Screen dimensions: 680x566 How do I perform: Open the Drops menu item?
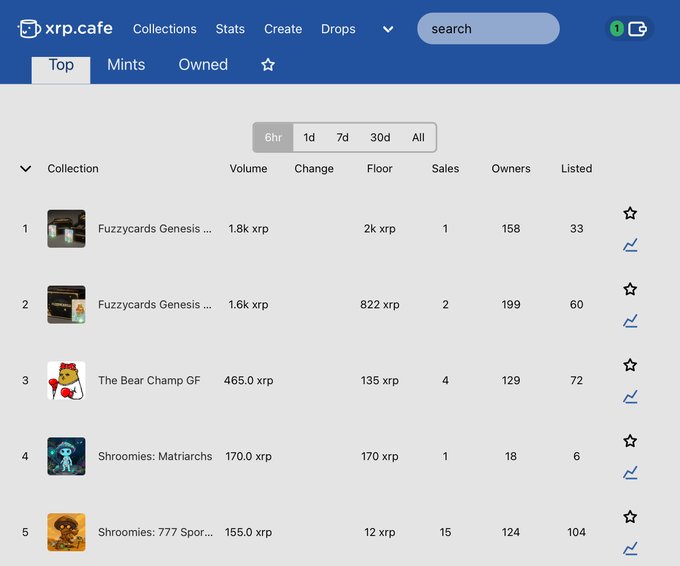click(x=338, y=29)
